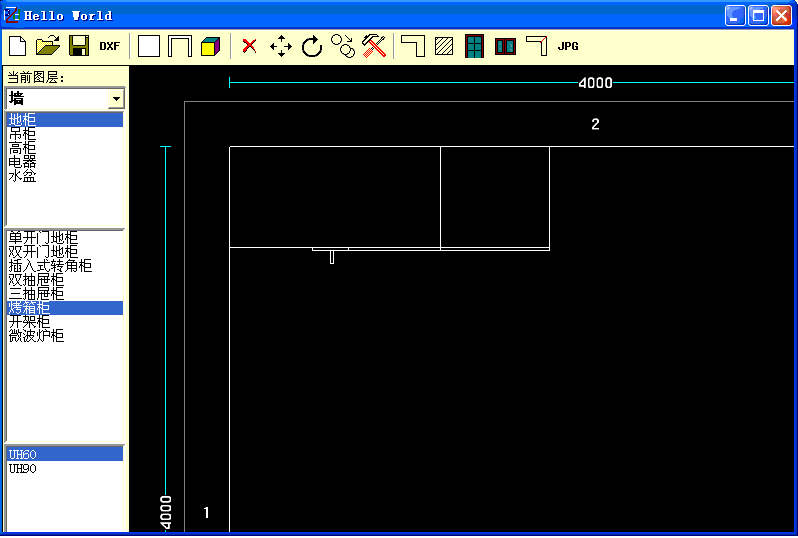Click the top 4000 dimension label

(x=595, y=83)
